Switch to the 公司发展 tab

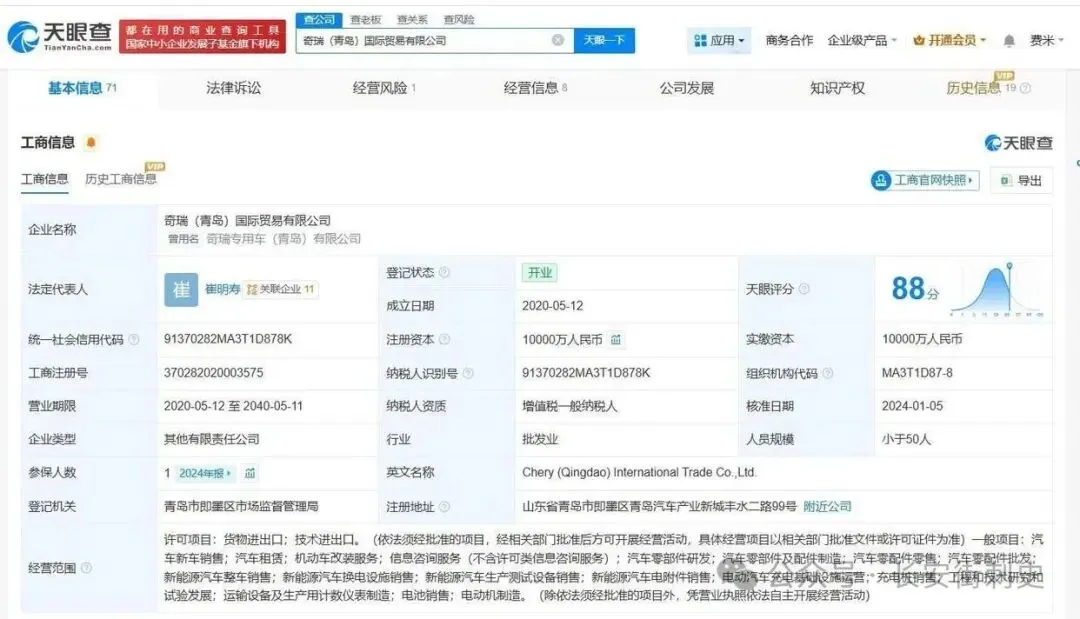pyautogui.click(x=687, y=88)
